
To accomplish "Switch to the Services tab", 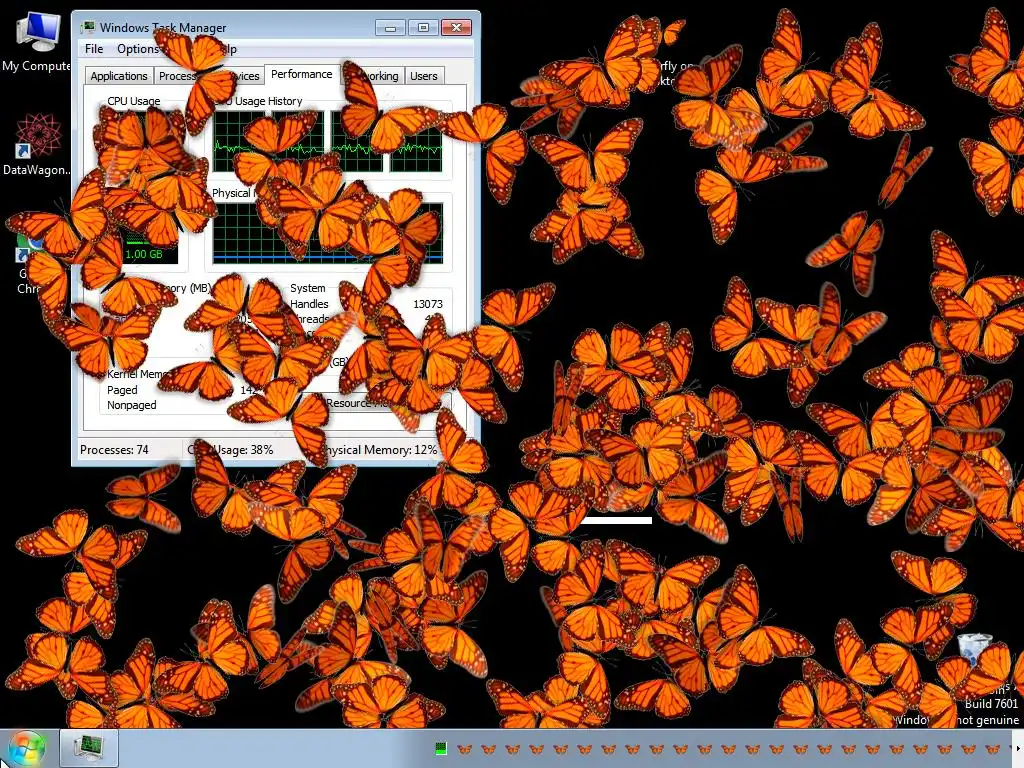I will [x=244, y=76].
